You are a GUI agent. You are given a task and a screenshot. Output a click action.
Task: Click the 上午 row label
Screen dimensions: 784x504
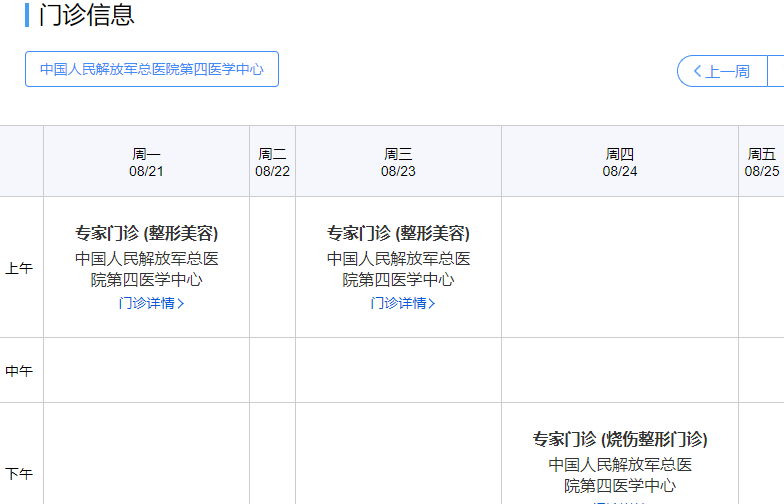tap(20, 268)
